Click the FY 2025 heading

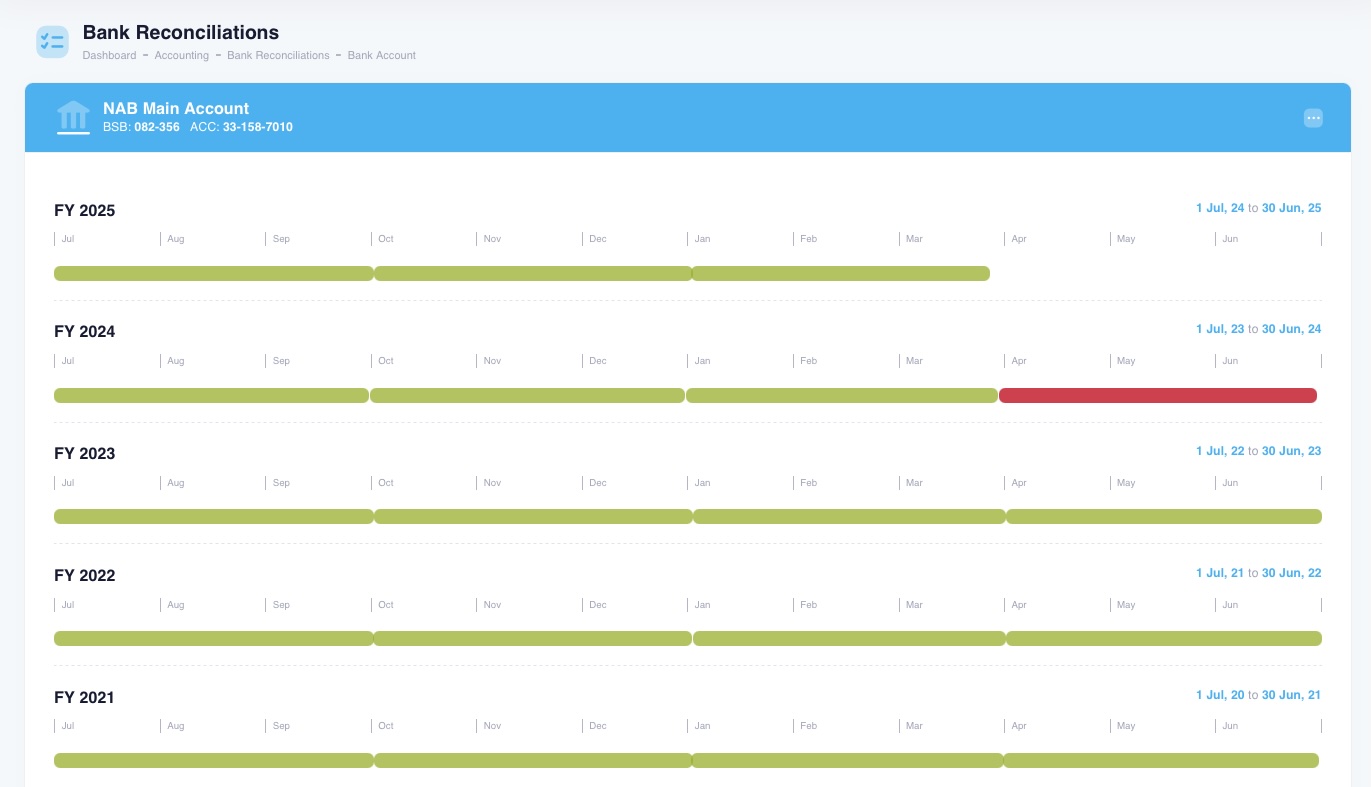pos(85,211)
